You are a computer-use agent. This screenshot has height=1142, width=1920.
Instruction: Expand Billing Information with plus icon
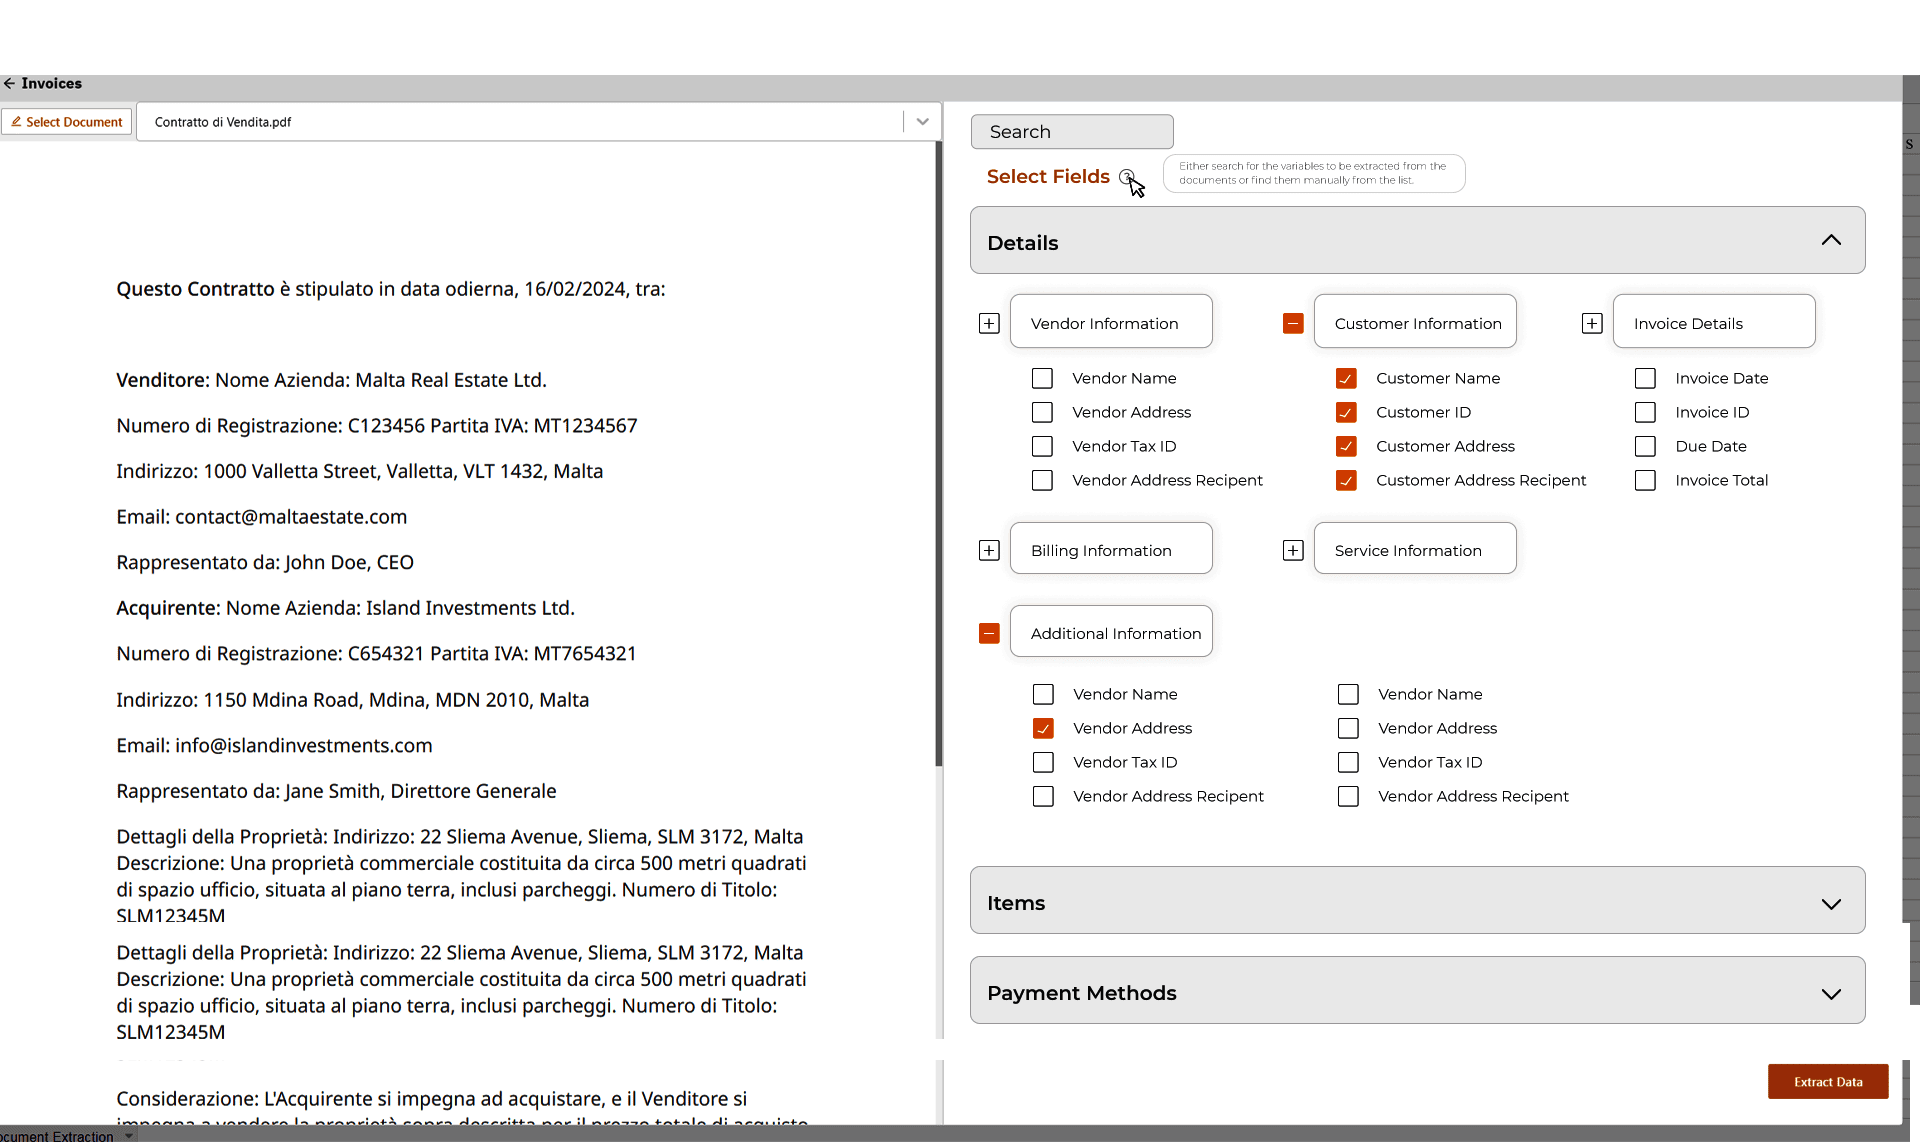989,551
